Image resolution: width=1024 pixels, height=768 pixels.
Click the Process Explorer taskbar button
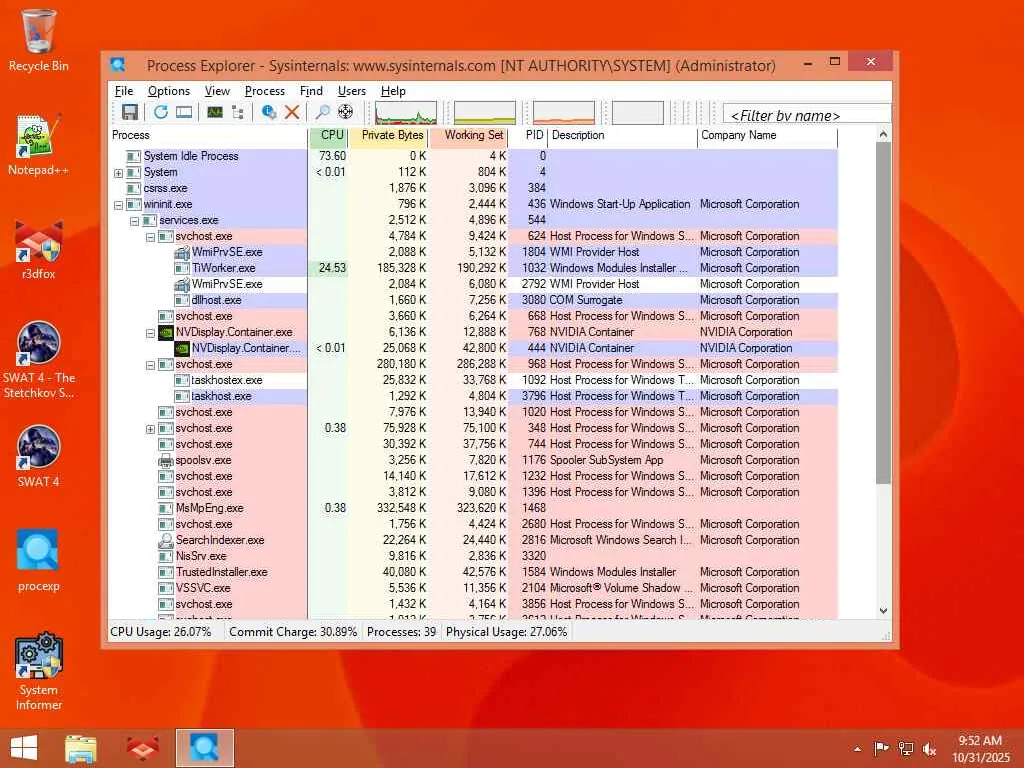point(204,748)
